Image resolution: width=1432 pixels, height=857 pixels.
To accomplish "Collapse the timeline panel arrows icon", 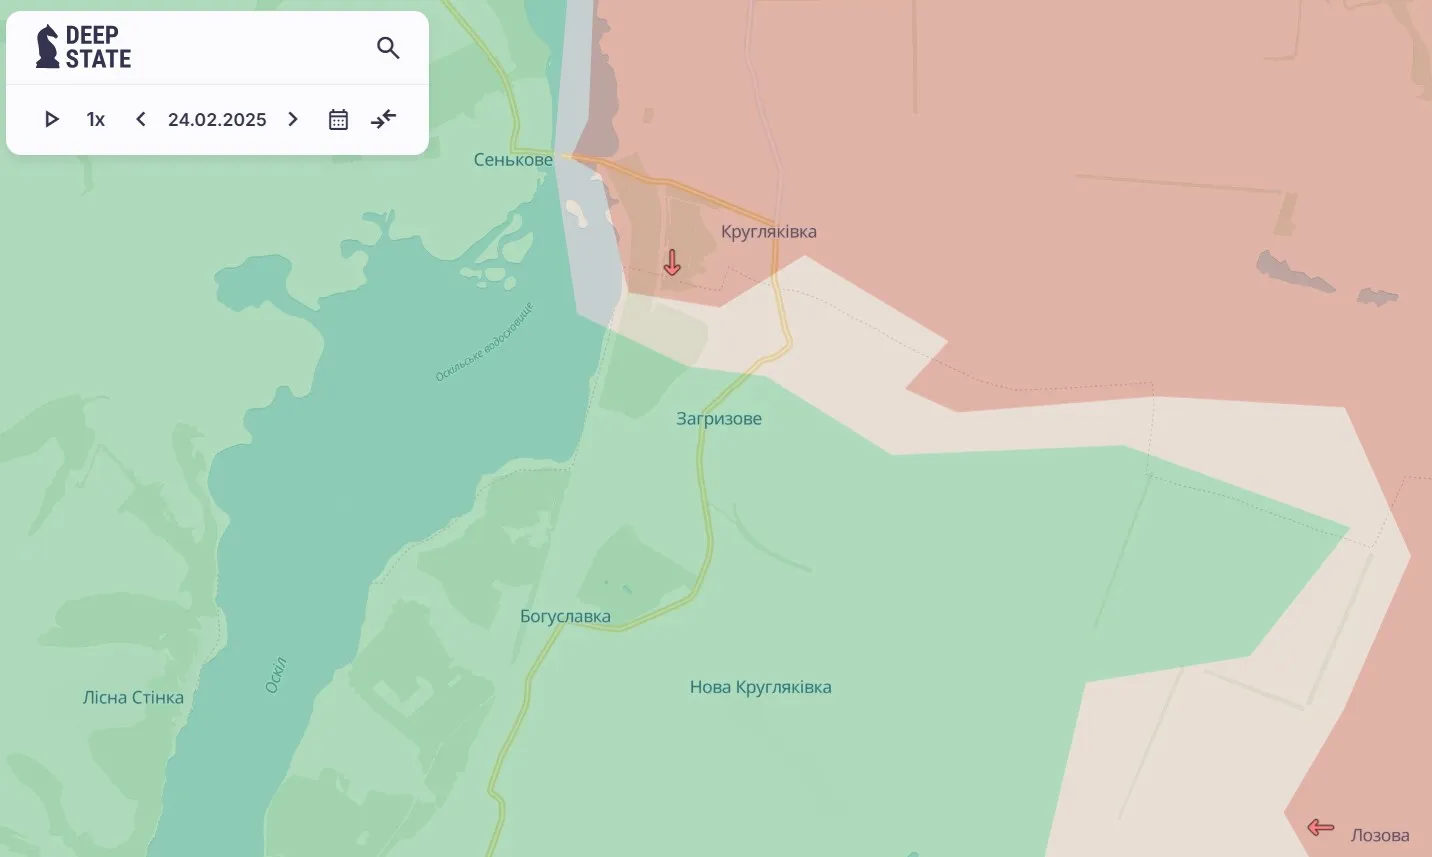I will [384, 120].
